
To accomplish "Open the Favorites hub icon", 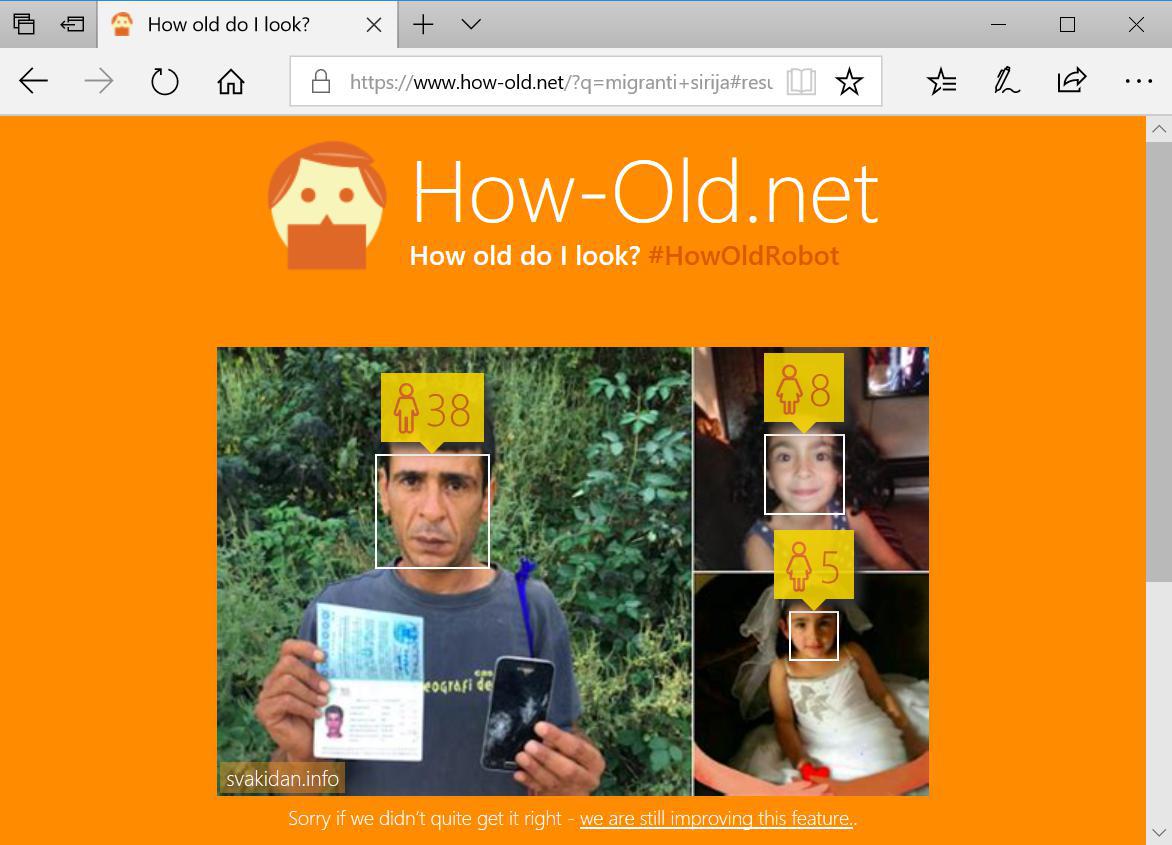I will click(x=941, y=81).
